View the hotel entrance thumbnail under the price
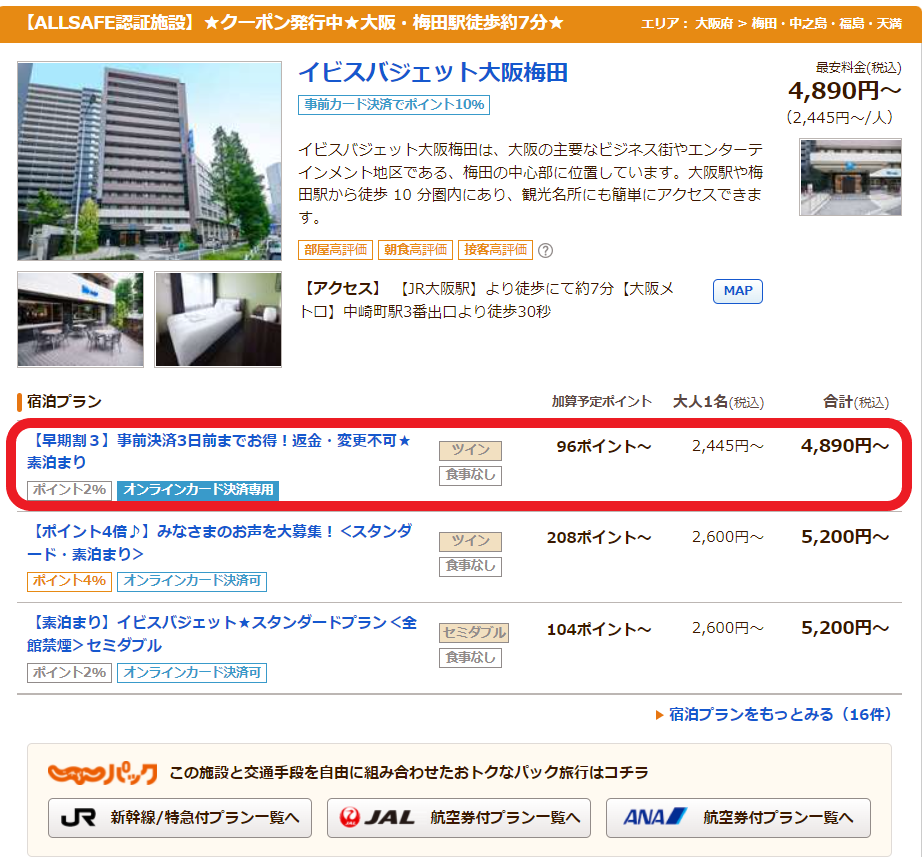 pyautogui.click(x=850, y=177)
